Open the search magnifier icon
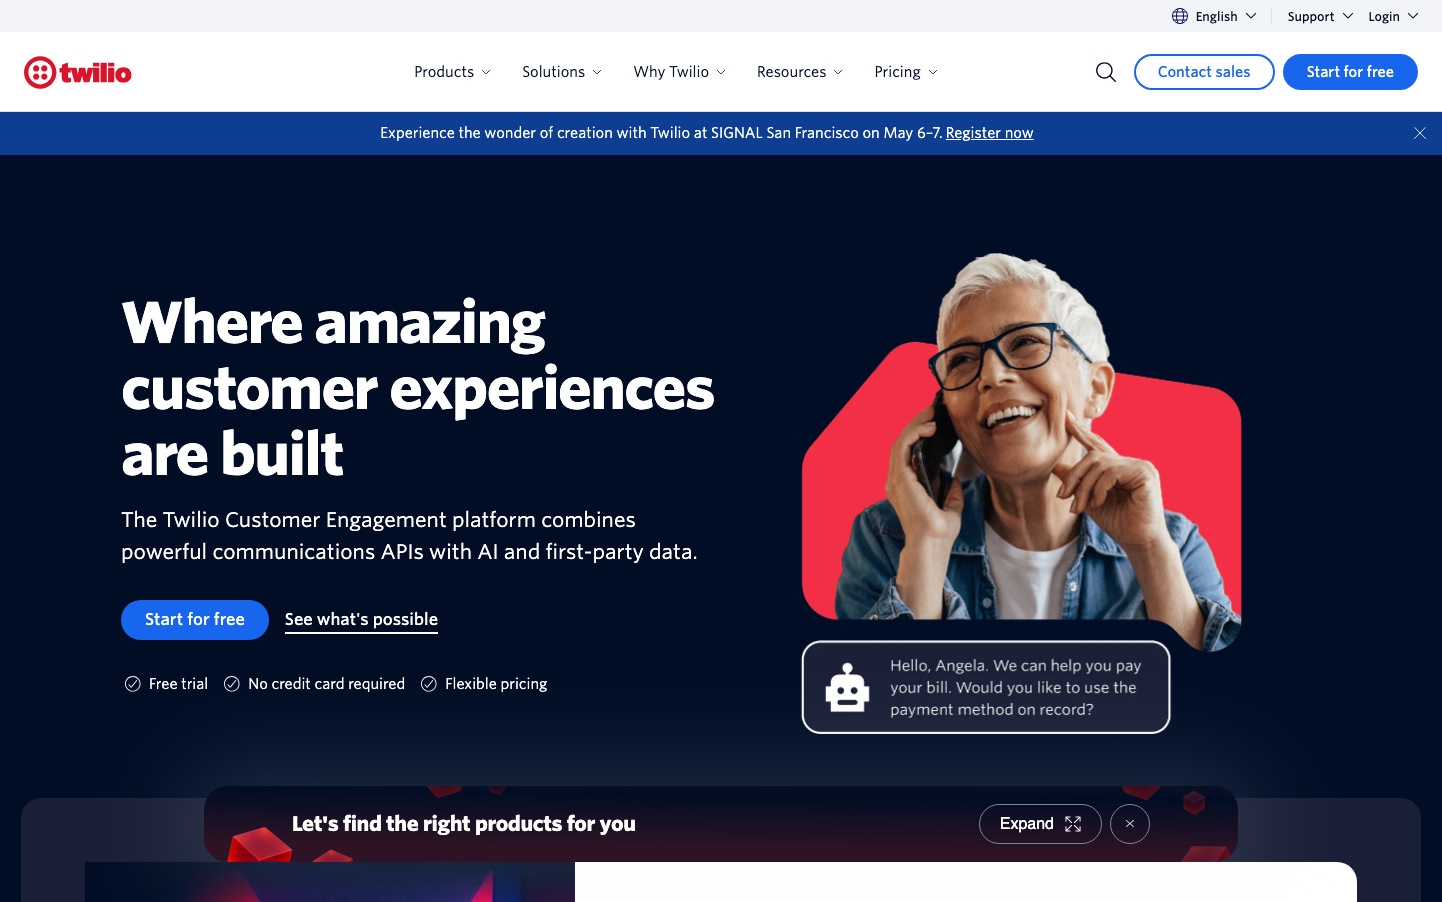This screenshot has height=902, width=1442. (x=1105, y=72)
